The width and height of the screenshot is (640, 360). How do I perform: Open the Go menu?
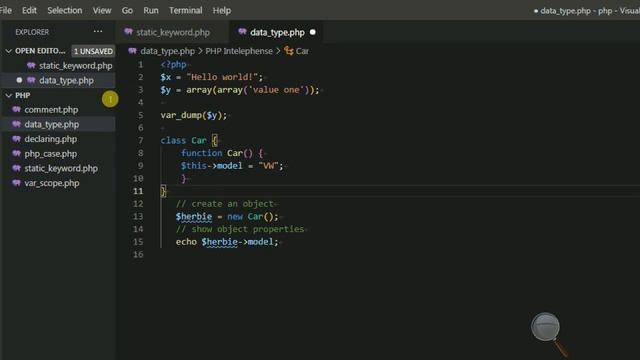click(127, 10)
